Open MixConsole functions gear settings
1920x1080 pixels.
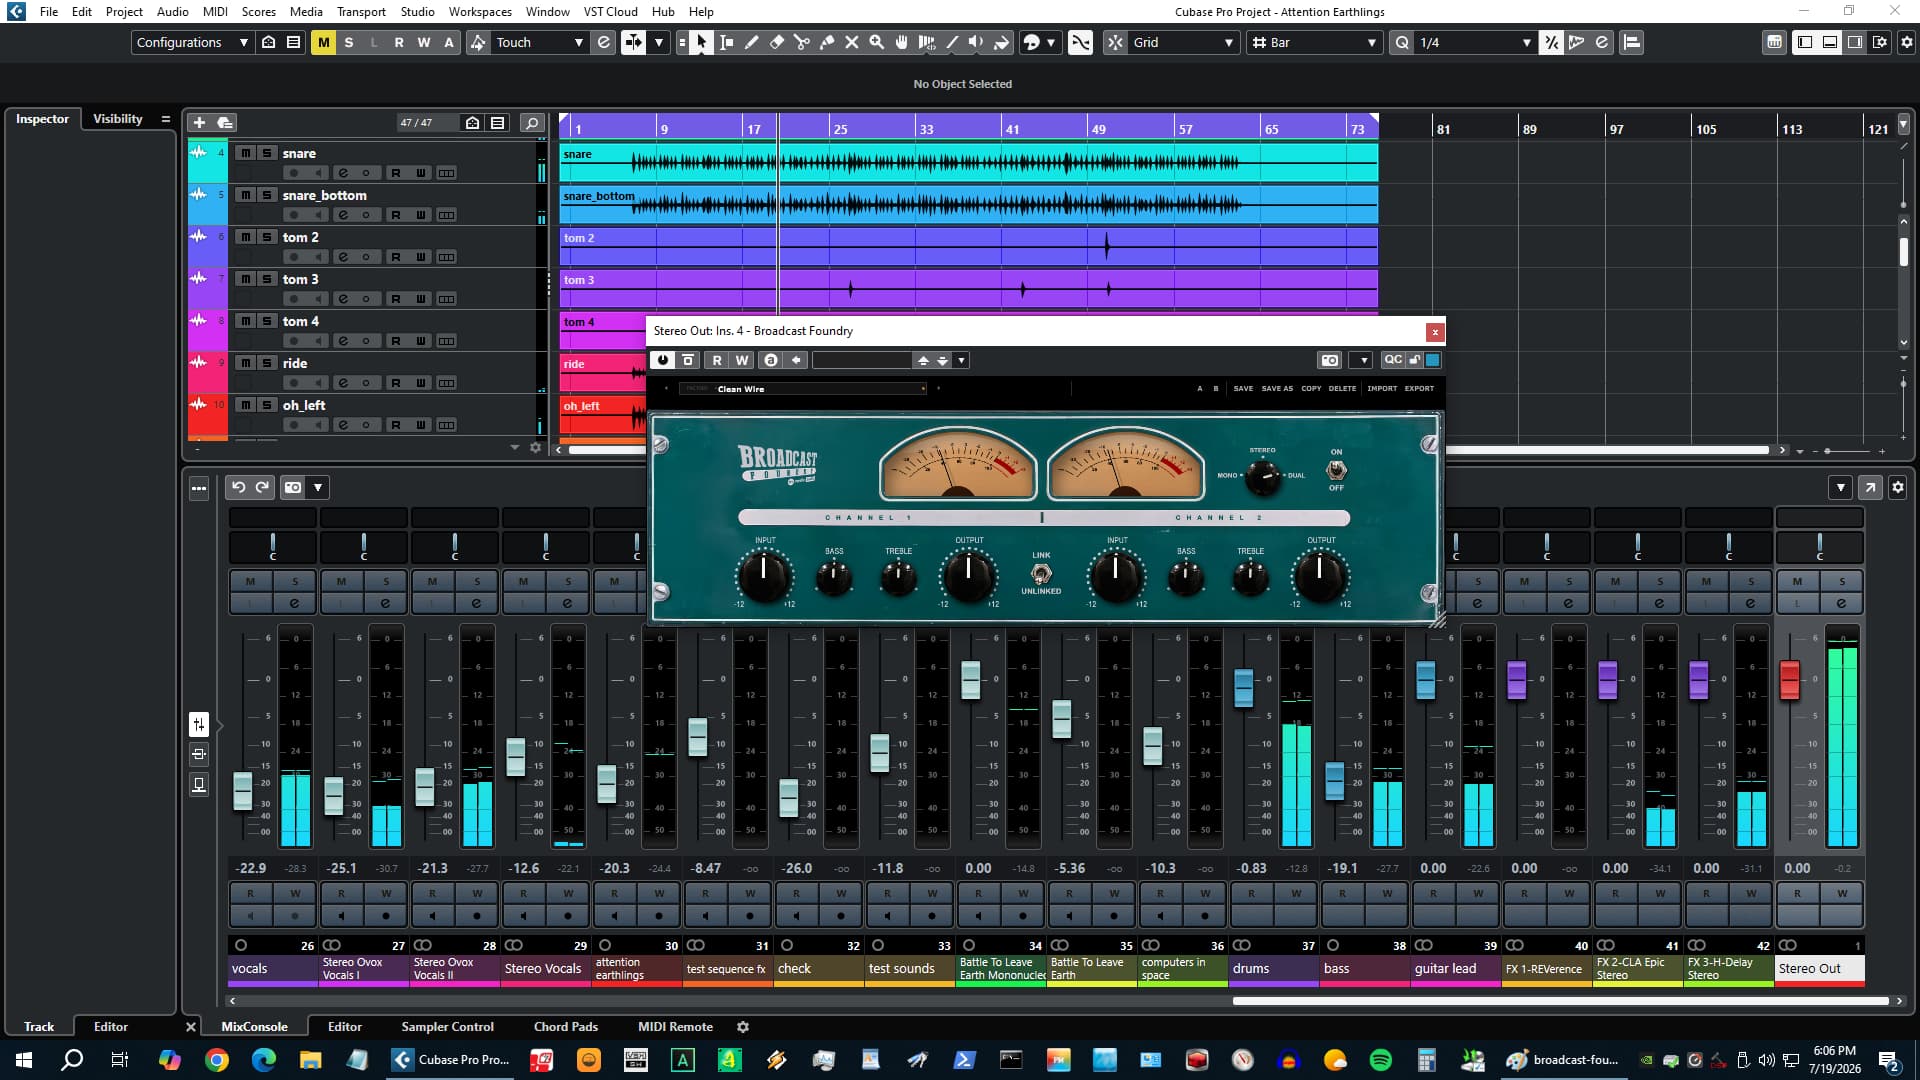[x=1897, y=487]
